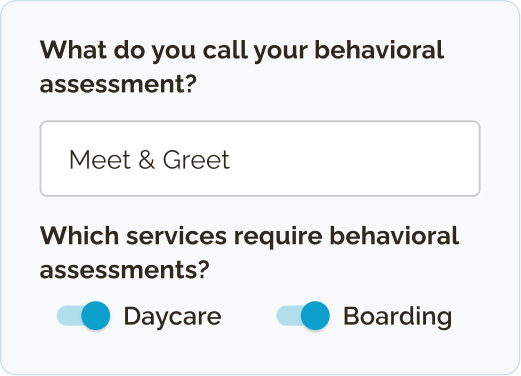Click the light-blue track of Daycare switch
521x376 pixels.
pyautogui.click(x=69, y=316)
